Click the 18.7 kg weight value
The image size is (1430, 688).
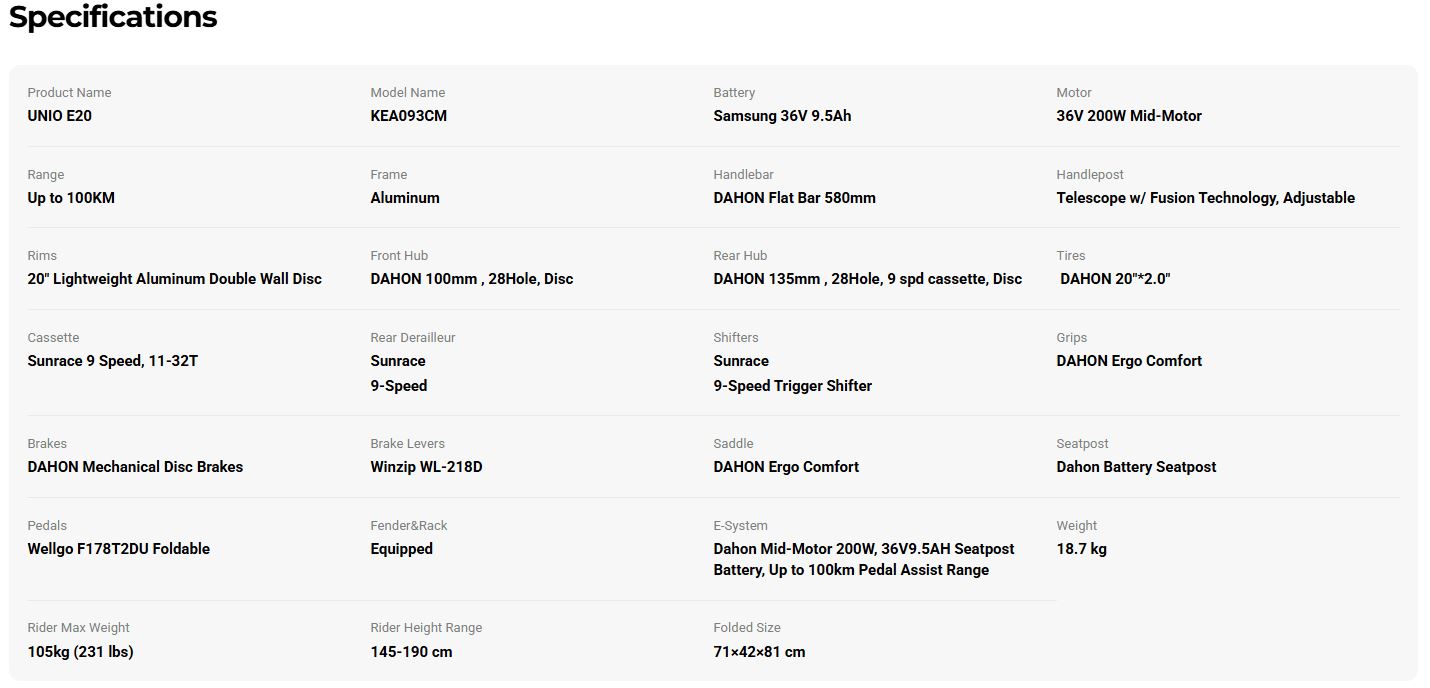(x=1081, y=549)
